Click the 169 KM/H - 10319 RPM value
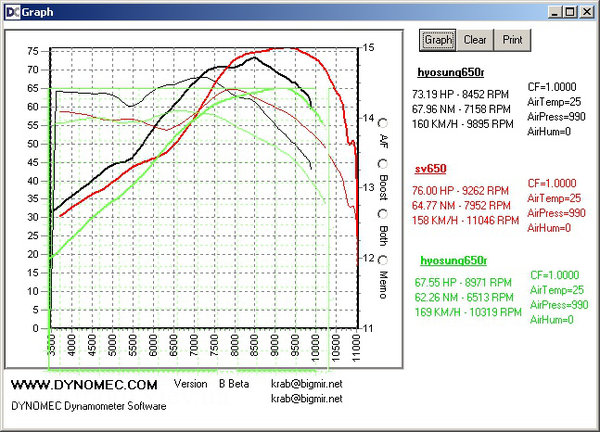Screen dimensions: 600x432 tap(468, 313)
